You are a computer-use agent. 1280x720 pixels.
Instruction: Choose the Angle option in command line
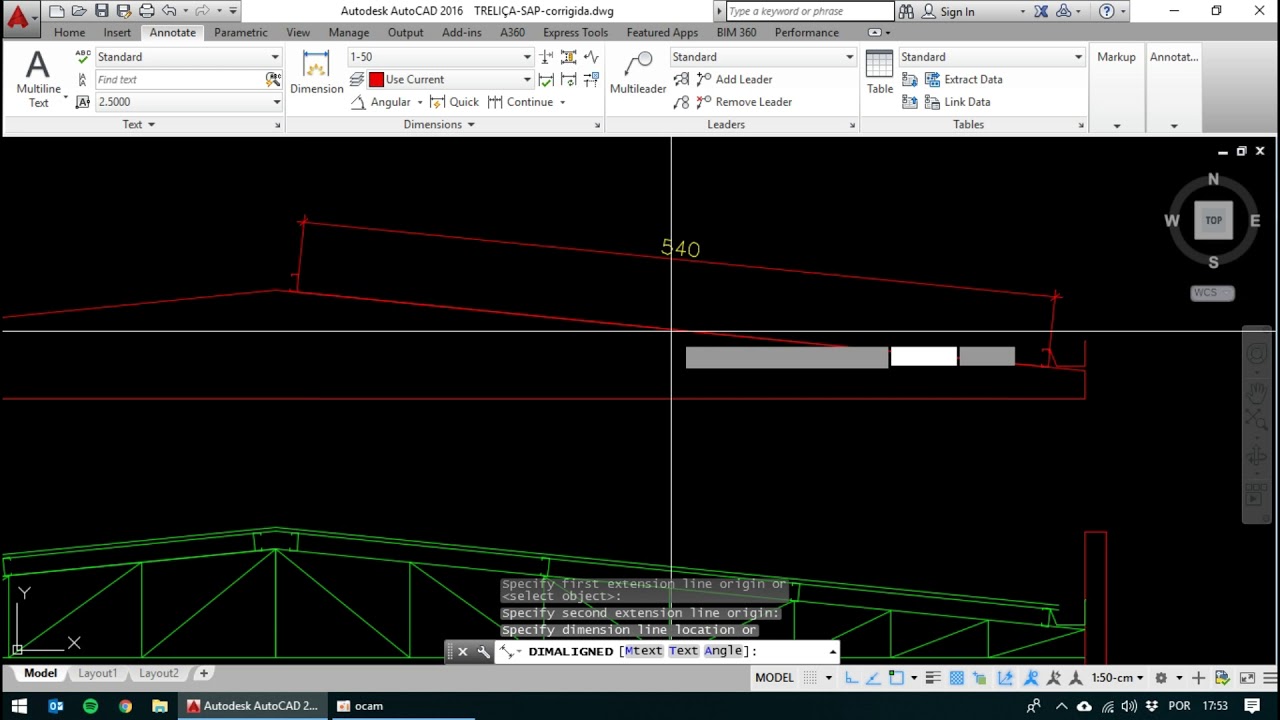tap(723, 651)
